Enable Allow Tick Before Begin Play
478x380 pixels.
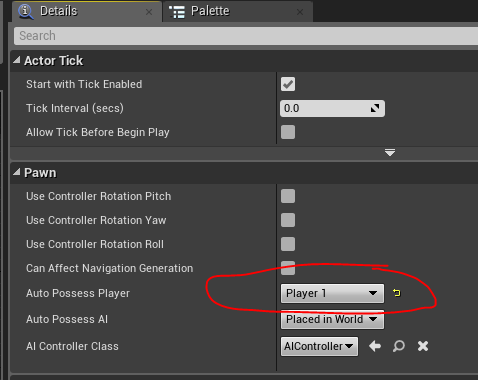[x=288, y=132]
